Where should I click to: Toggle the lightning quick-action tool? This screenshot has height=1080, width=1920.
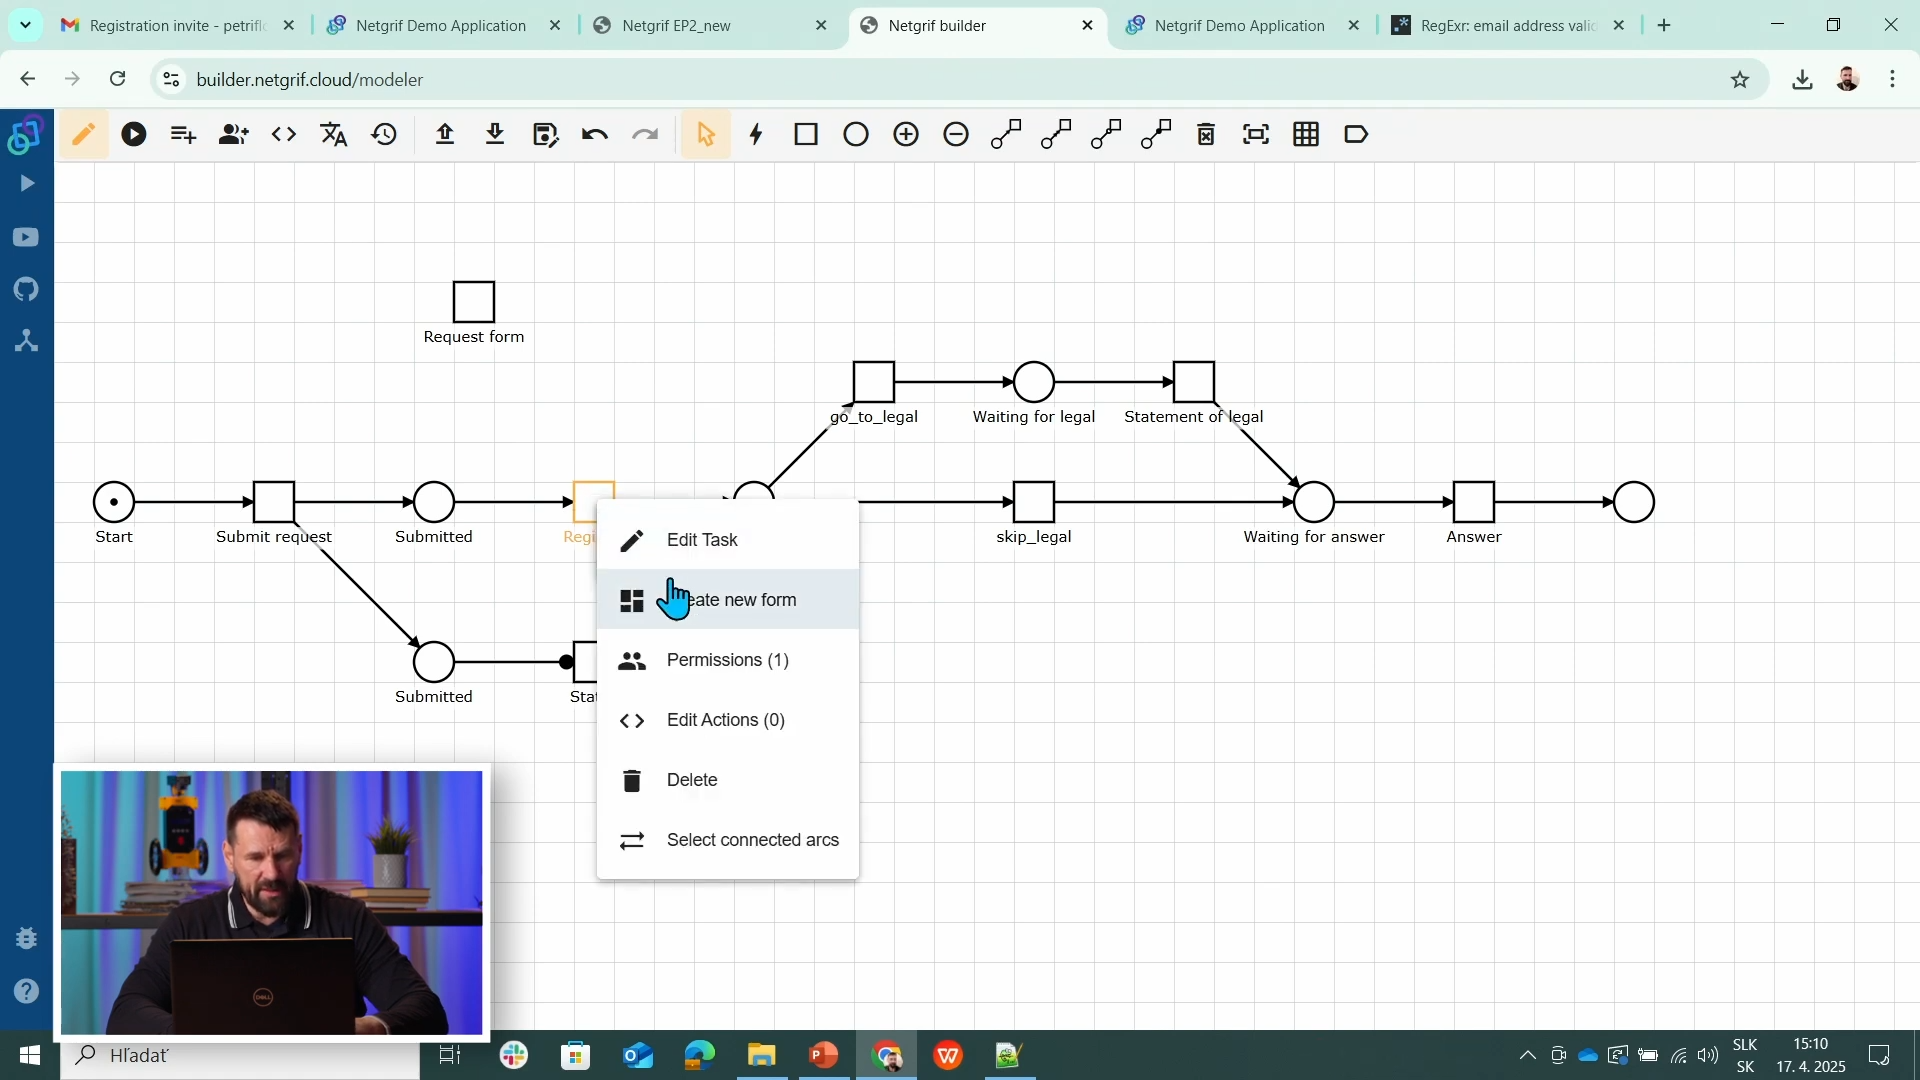[755, 134]
